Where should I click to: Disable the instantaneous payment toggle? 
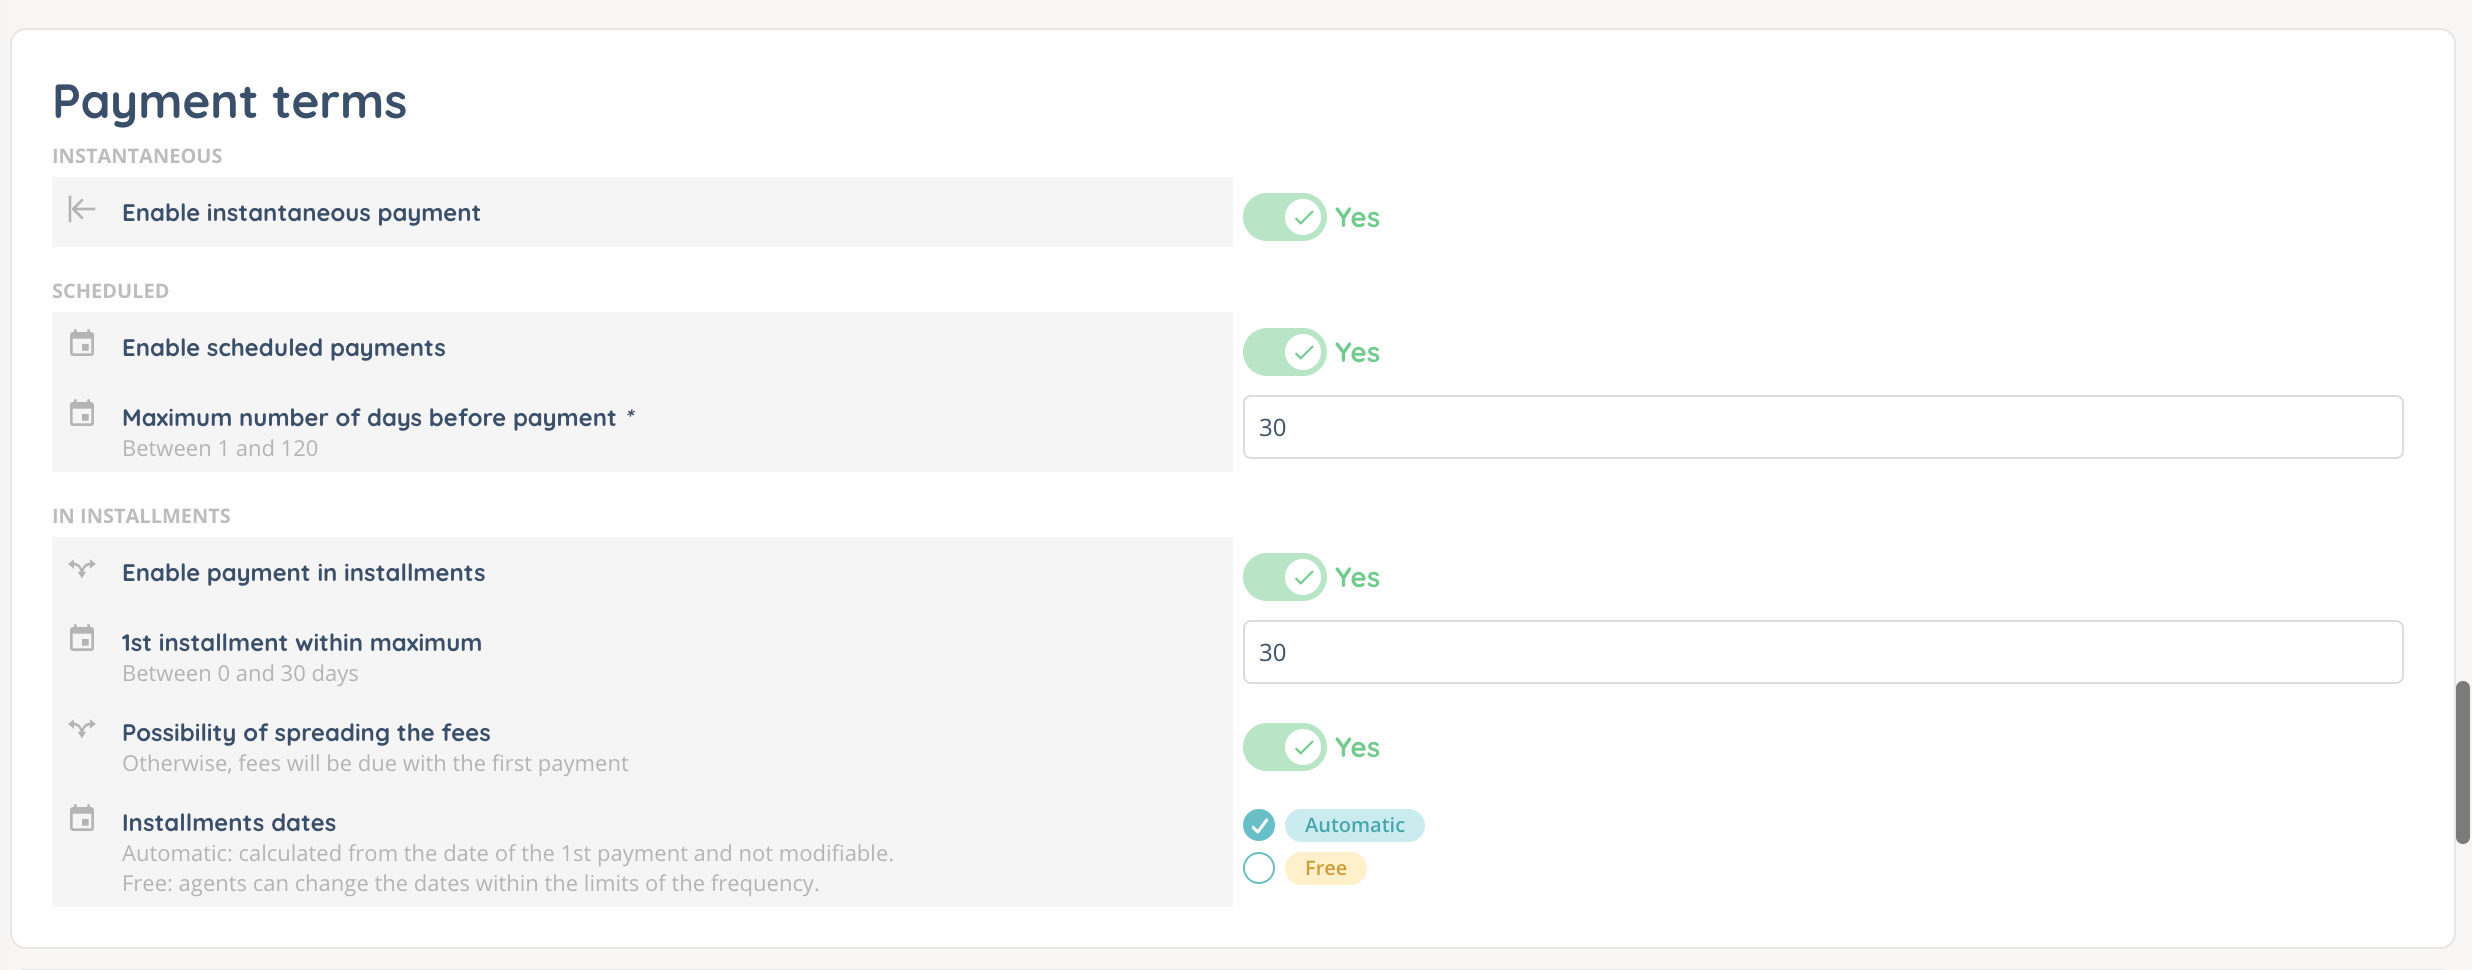coord(1284,217)
